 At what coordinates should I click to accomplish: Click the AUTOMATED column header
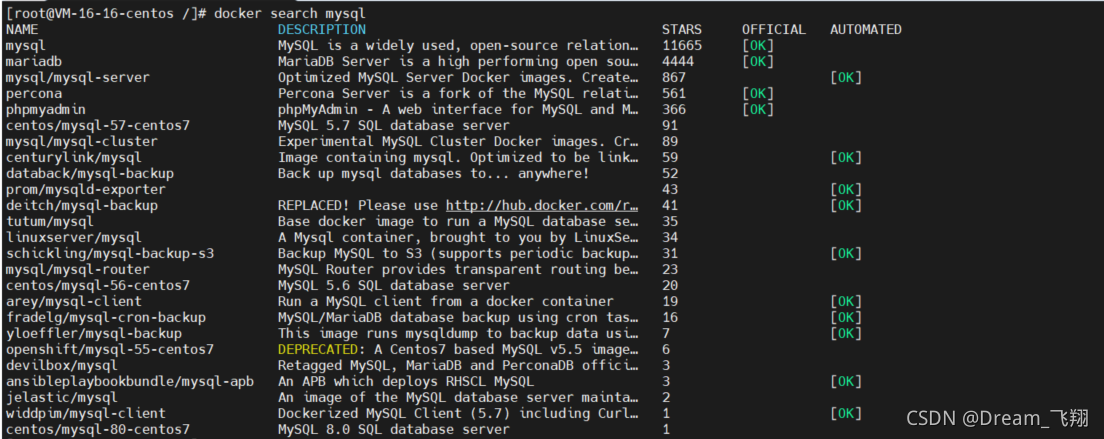click(865, 30)
